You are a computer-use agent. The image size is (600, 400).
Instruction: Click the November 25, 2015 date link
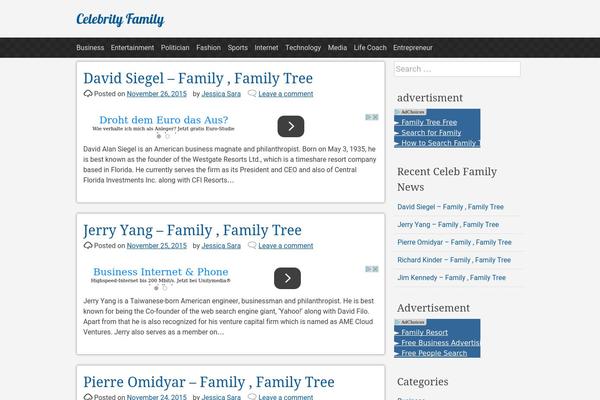(157, 246)
